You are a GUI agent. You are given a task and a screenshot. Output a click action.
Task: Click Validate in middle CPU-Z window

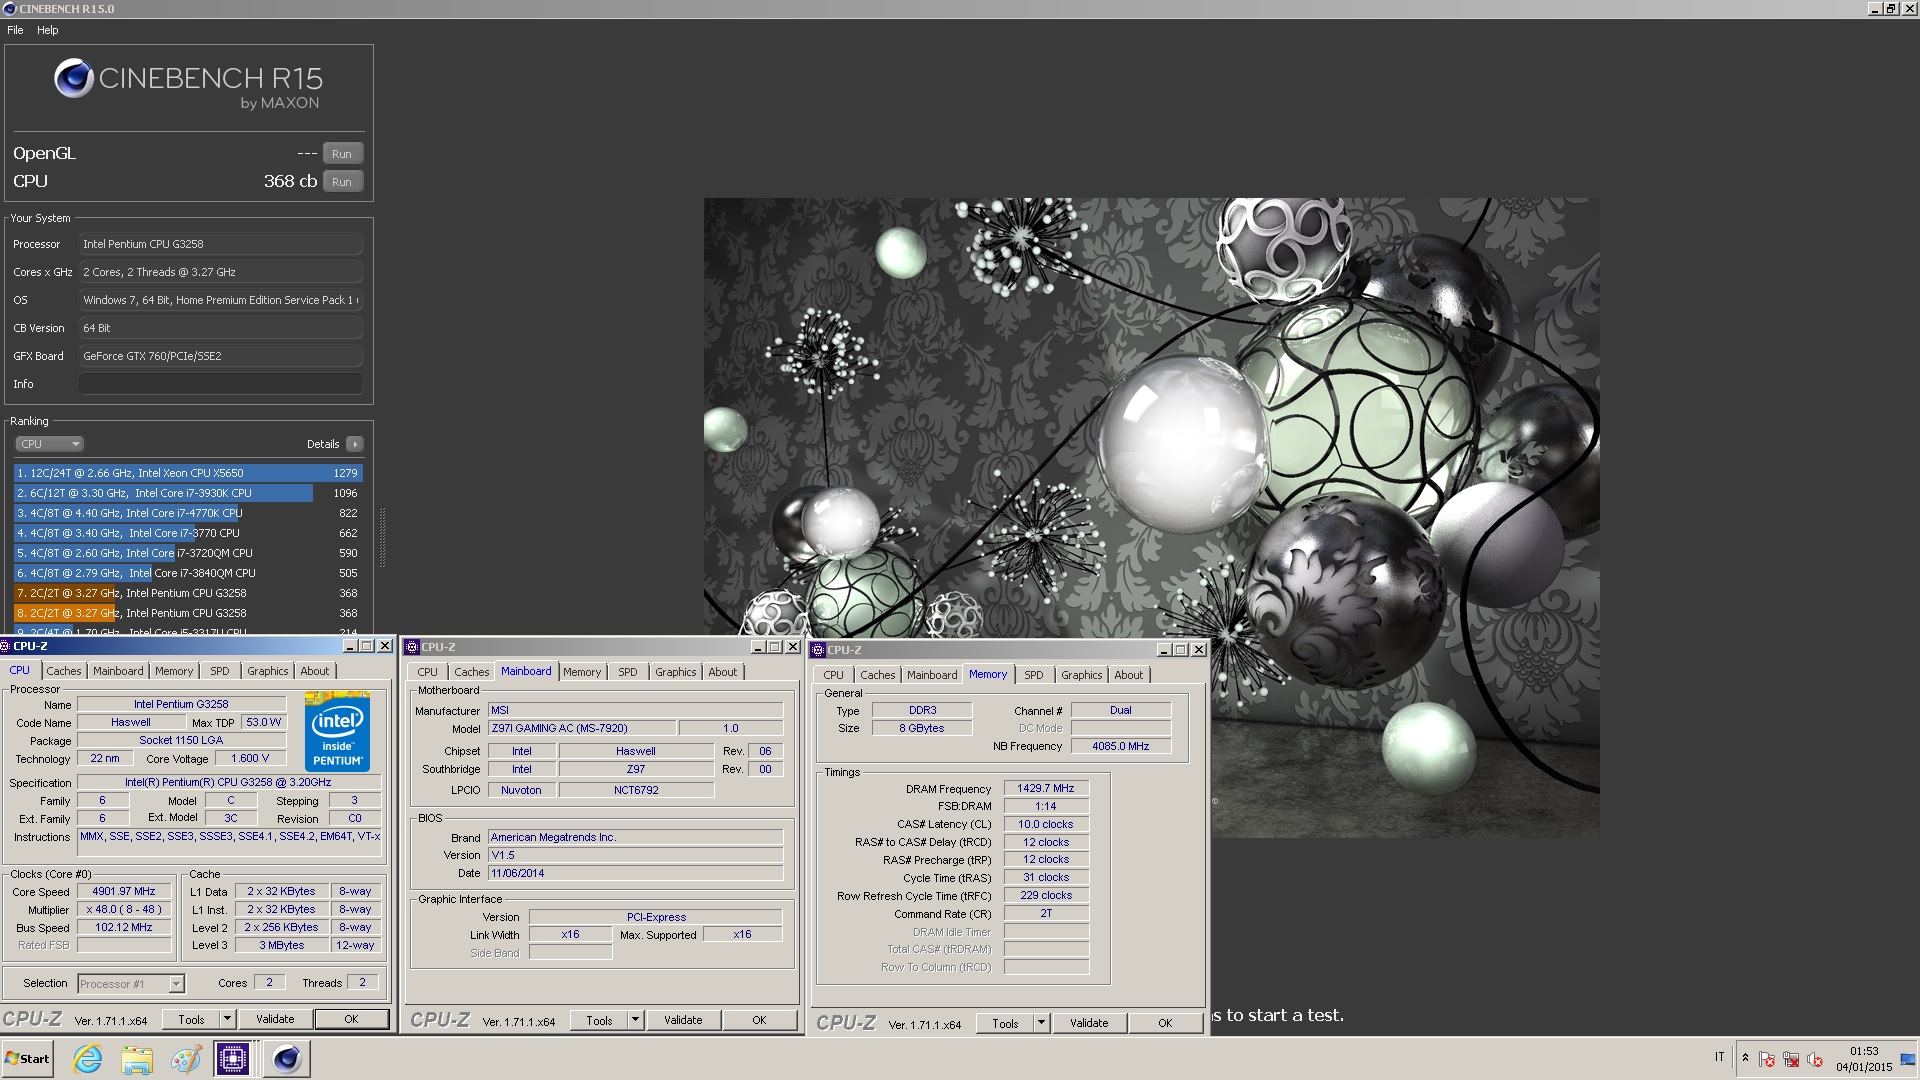pyautogui.click(x=683, y=1021)
